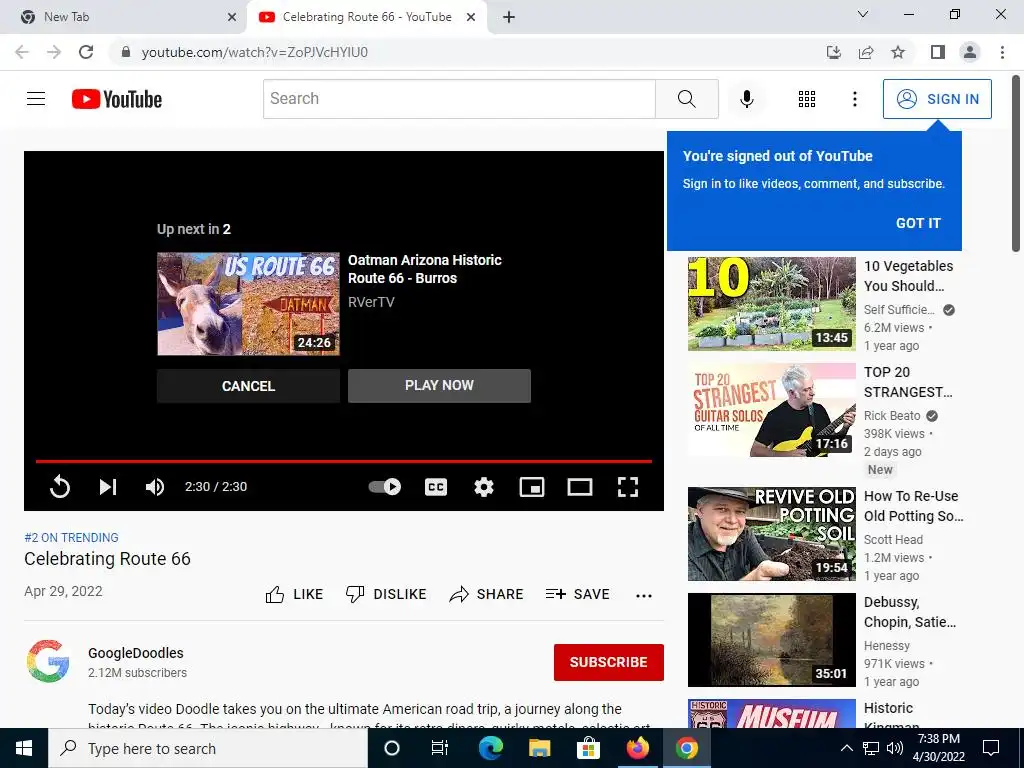Screen dimensions: 1024x768
Task: Go to YouTube home via logo
Action: [117, 99]
